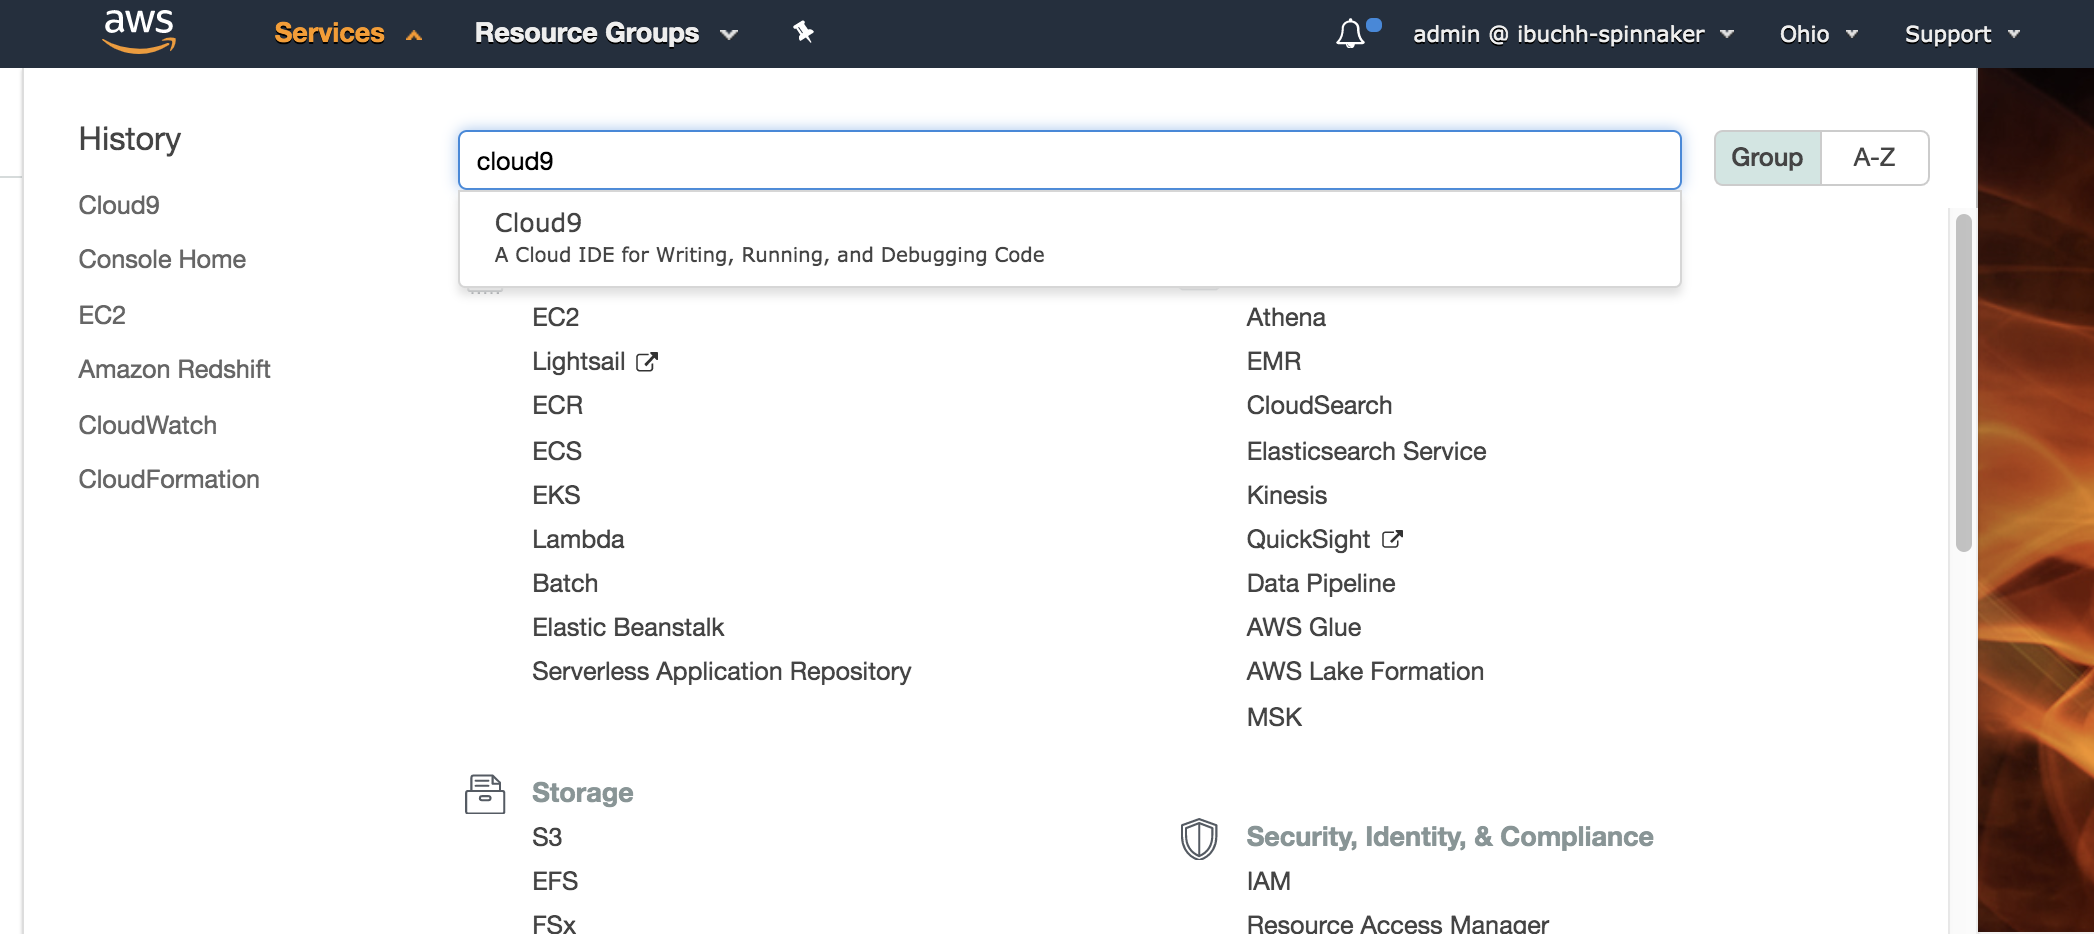The height and width of the screenshot is (934, 2094).
Task: Click the Storage category icon
Action: pyautogui.click(x=485, y=793)
